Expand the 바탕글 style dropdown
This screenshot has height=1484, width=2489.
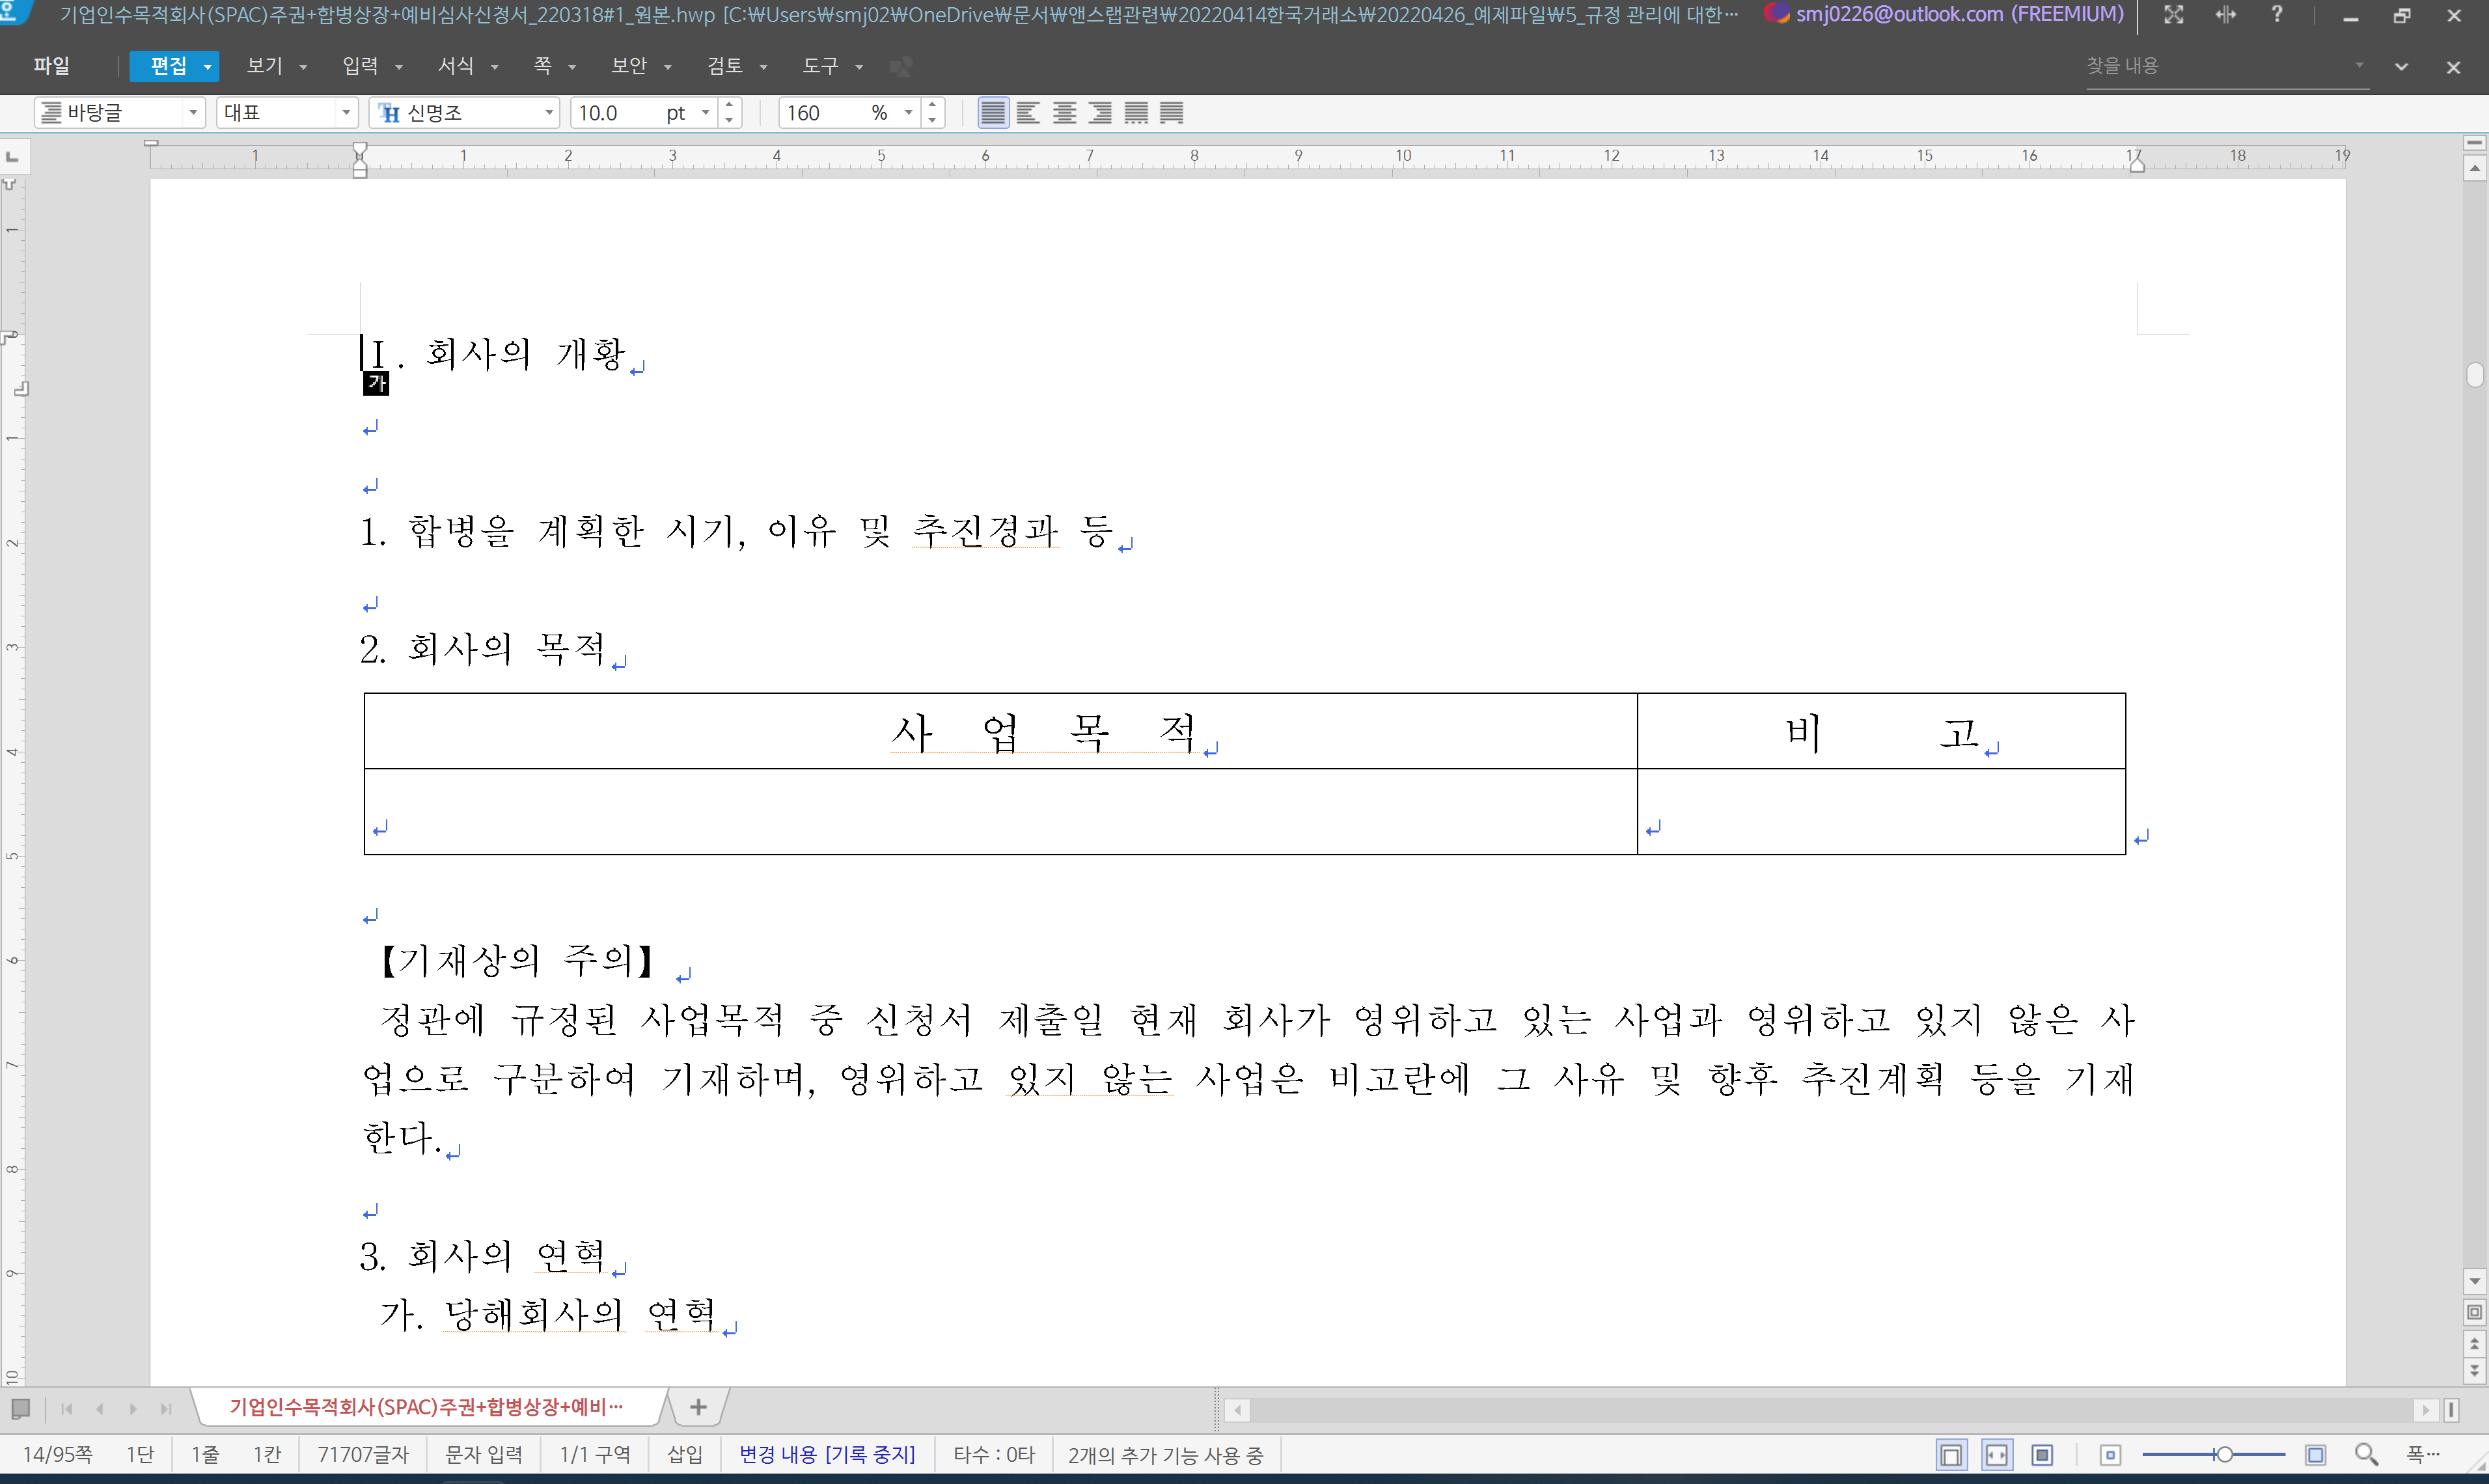[x=193, y=113]
